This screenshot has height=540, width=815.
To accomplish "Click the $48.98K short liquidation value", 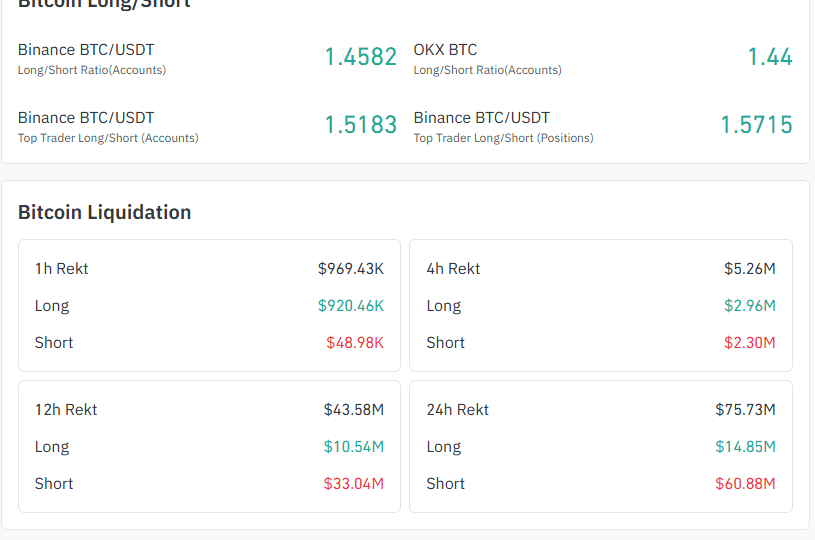I will coord(355,343).
